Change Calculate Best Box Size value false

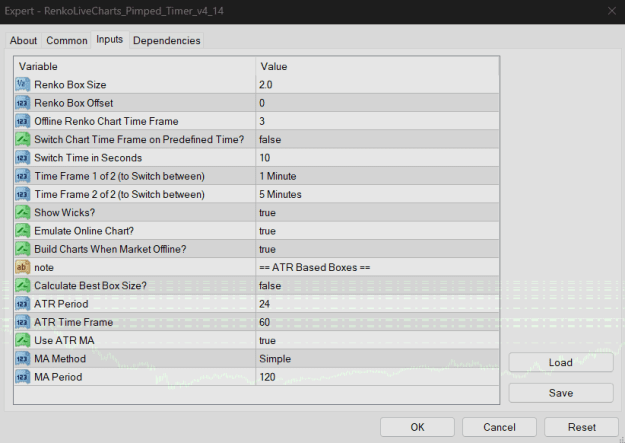(x=377, y=285)
